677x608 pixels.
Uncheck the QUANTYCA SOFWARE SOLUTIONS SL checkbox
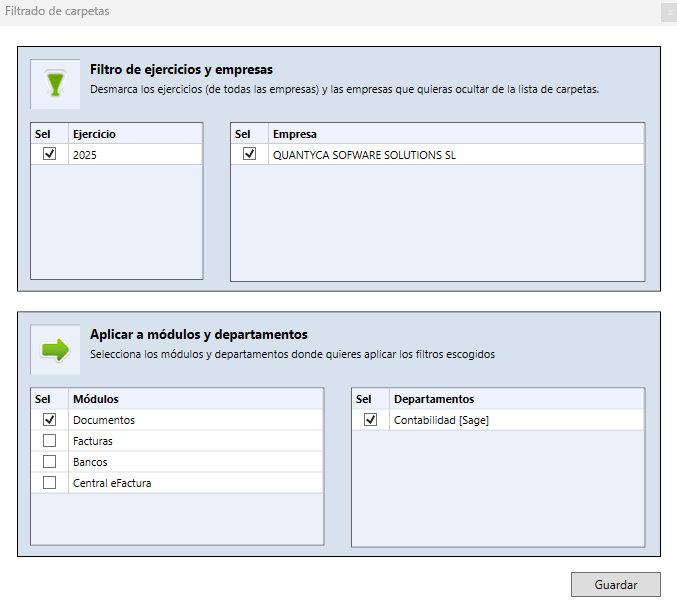250,154
